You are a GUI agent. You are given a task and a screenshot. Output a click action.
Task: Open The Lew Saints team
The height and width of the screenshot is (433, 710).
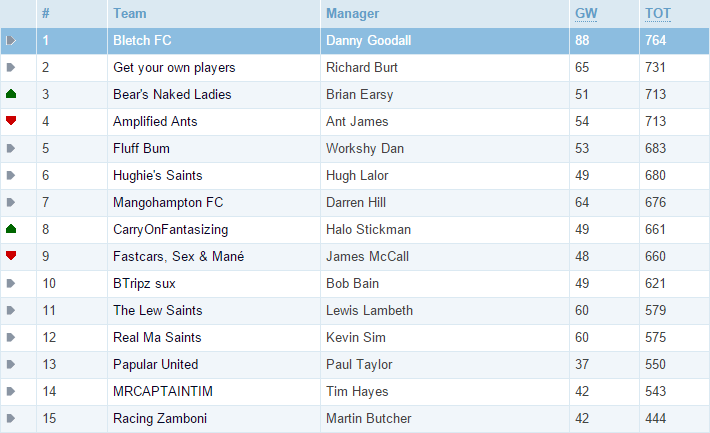point(158,310)
